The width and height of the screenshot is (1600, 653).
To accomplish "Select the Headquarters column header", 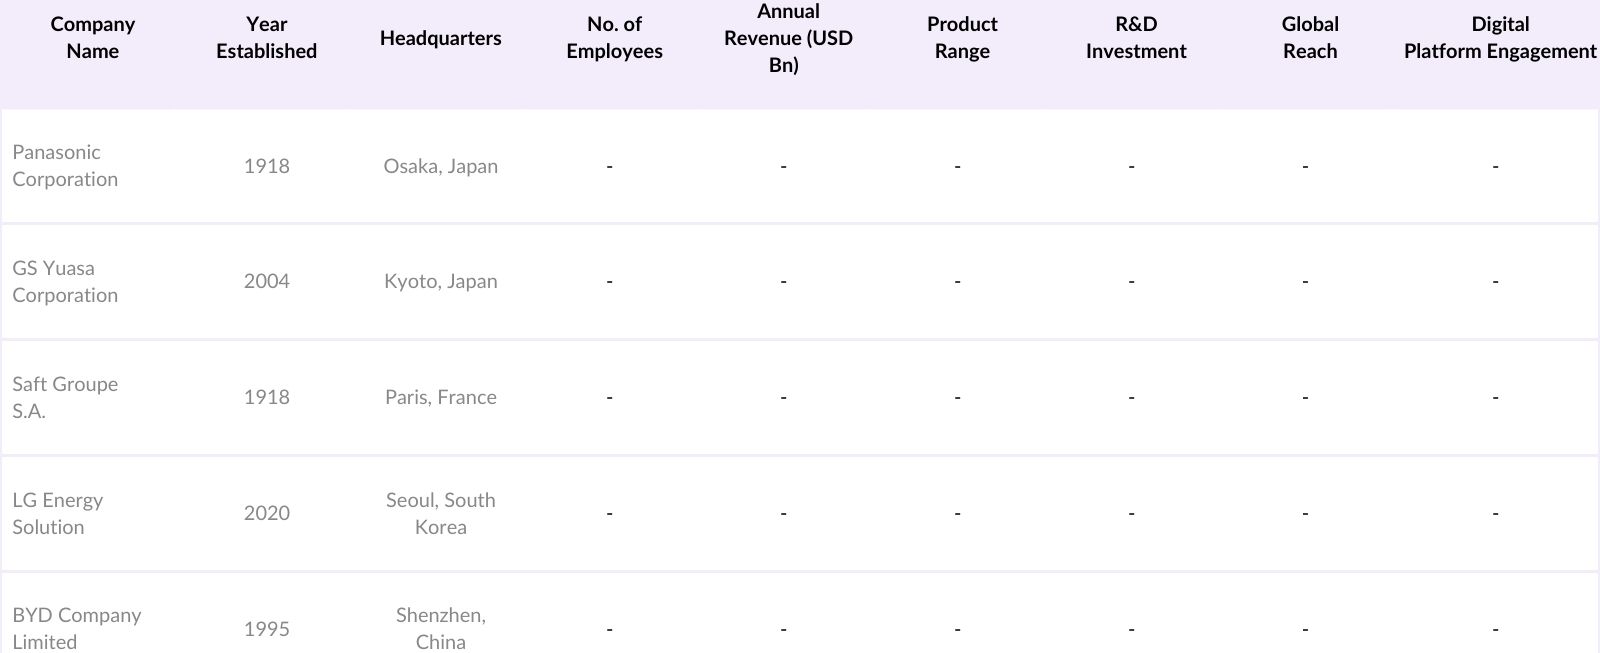I will pos(440,38).
